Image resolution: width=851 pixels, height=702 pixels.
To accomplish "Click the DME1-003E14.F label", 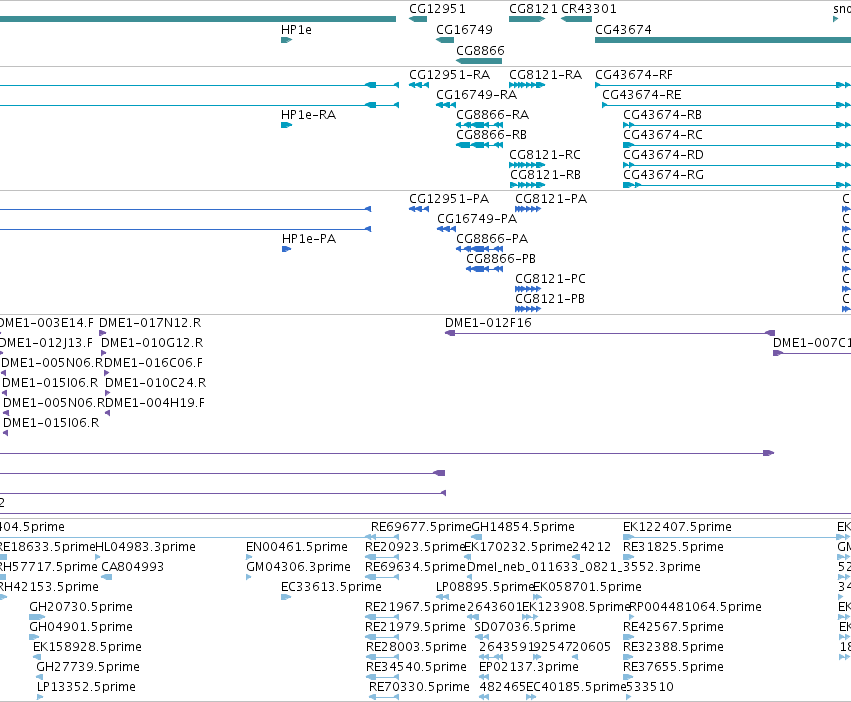I will click(x=46, y=323).
